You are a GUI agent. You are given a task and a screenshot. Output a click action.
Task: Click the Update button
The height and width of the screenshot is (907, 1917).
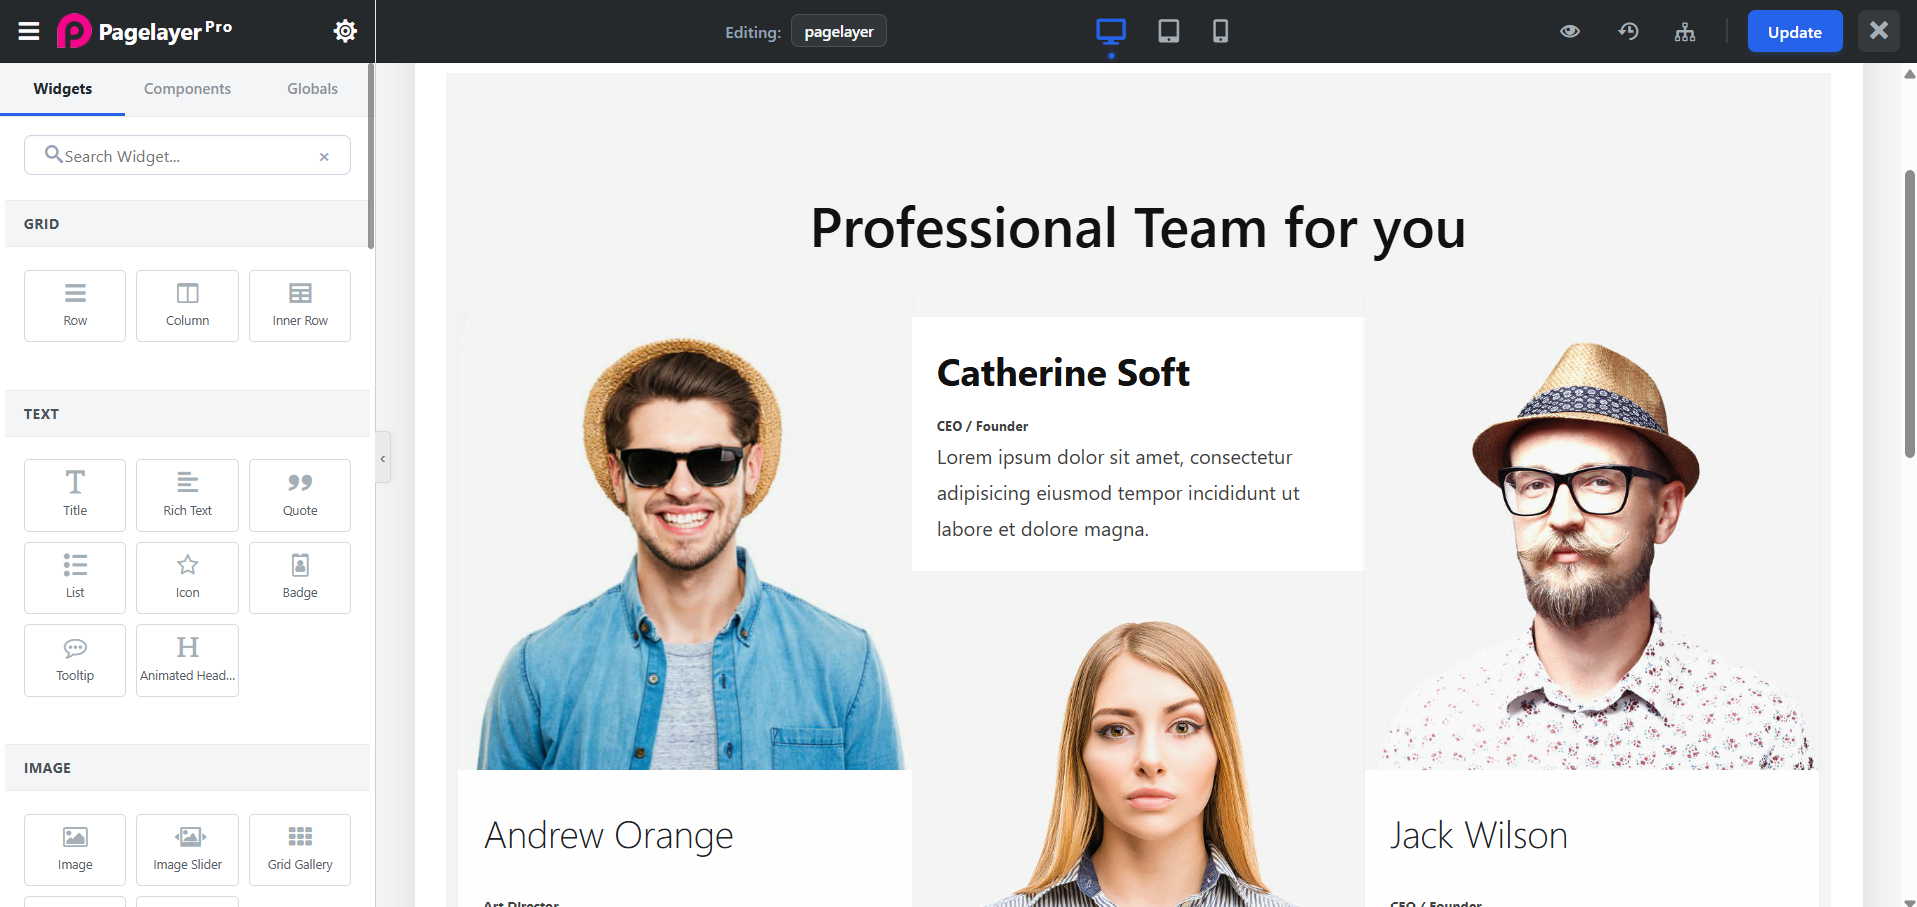click(x=1795, y=32)
